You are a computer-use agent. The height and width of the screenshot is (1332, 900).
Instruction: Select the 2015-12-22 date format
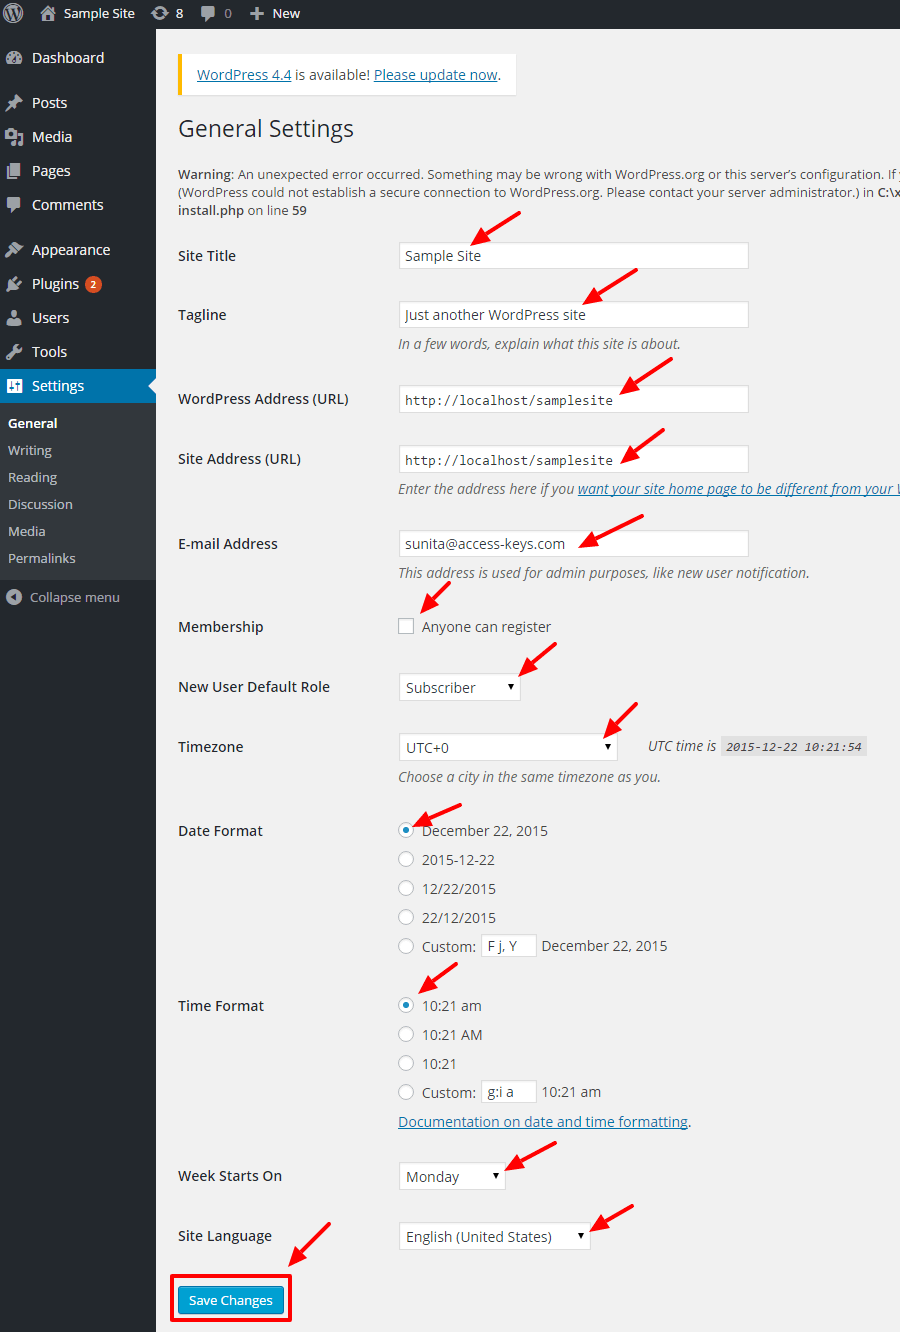point(406,859)
